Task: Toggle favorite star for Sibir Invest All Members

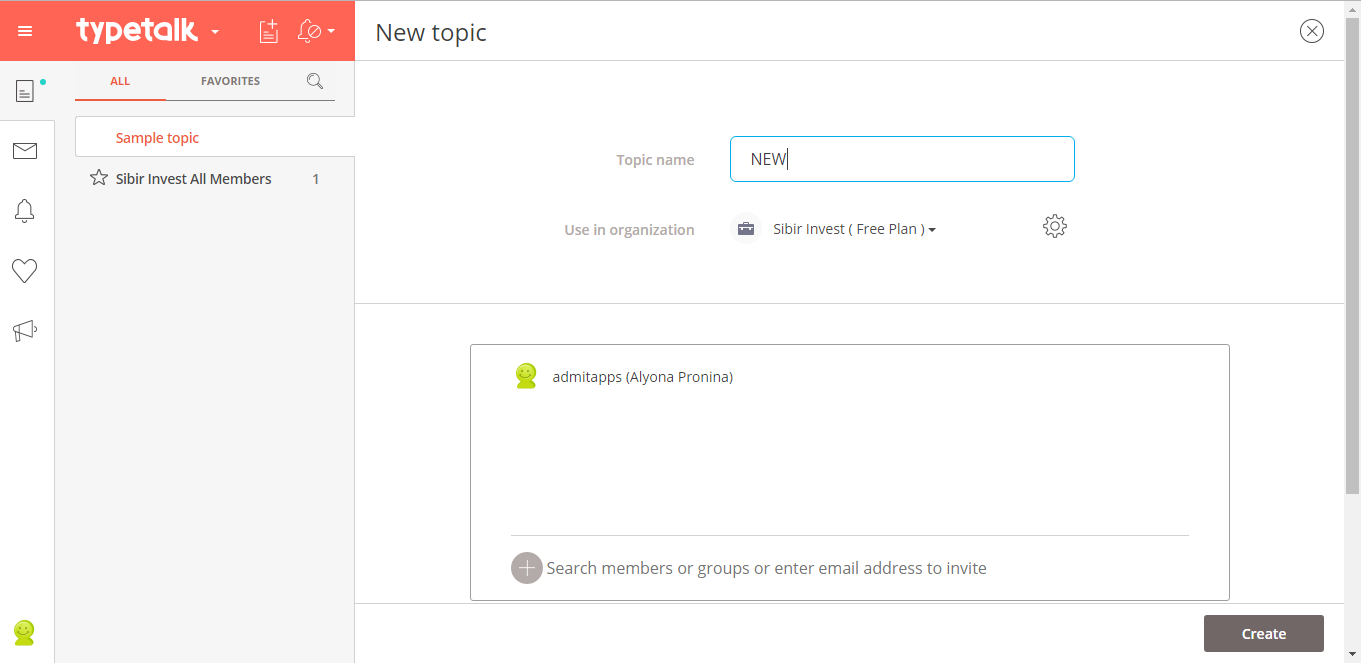Action: point(99,178)
